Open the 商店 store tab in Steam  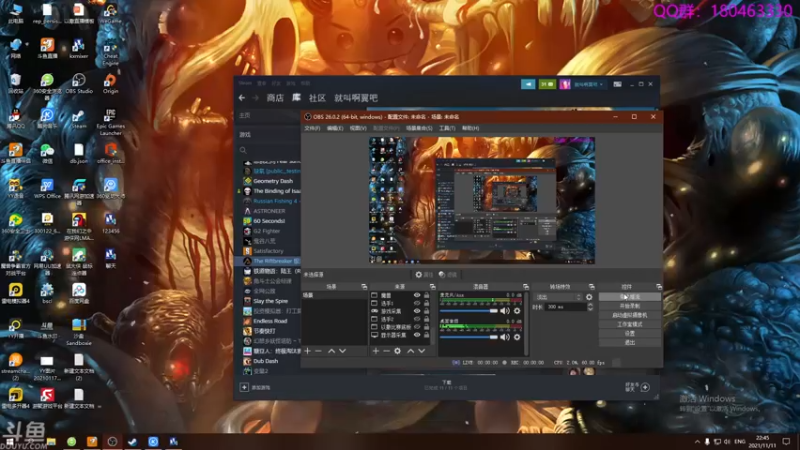[275, 97]
